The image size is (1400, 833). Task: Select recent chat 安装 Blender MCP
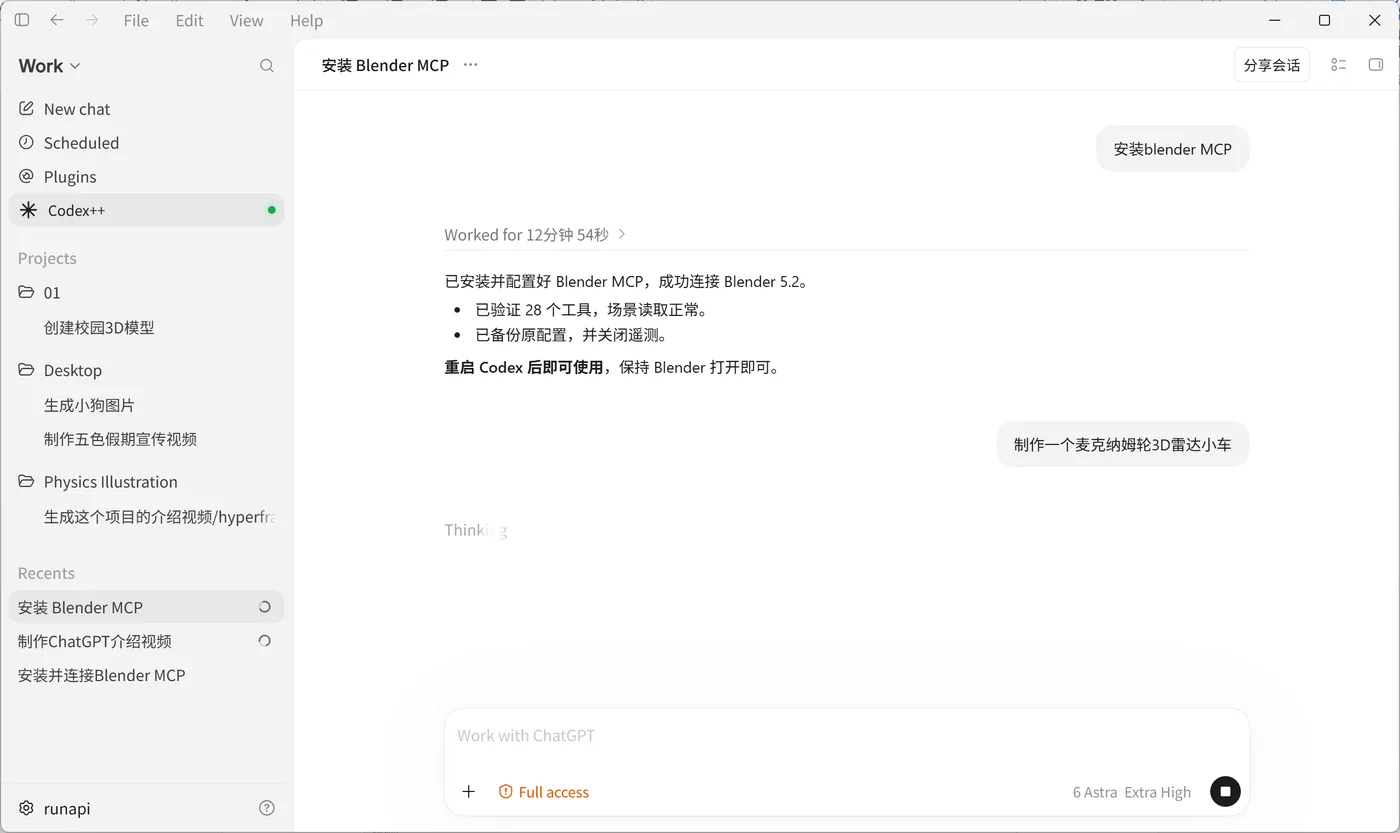pyautogui.click(x=146, y=607)
